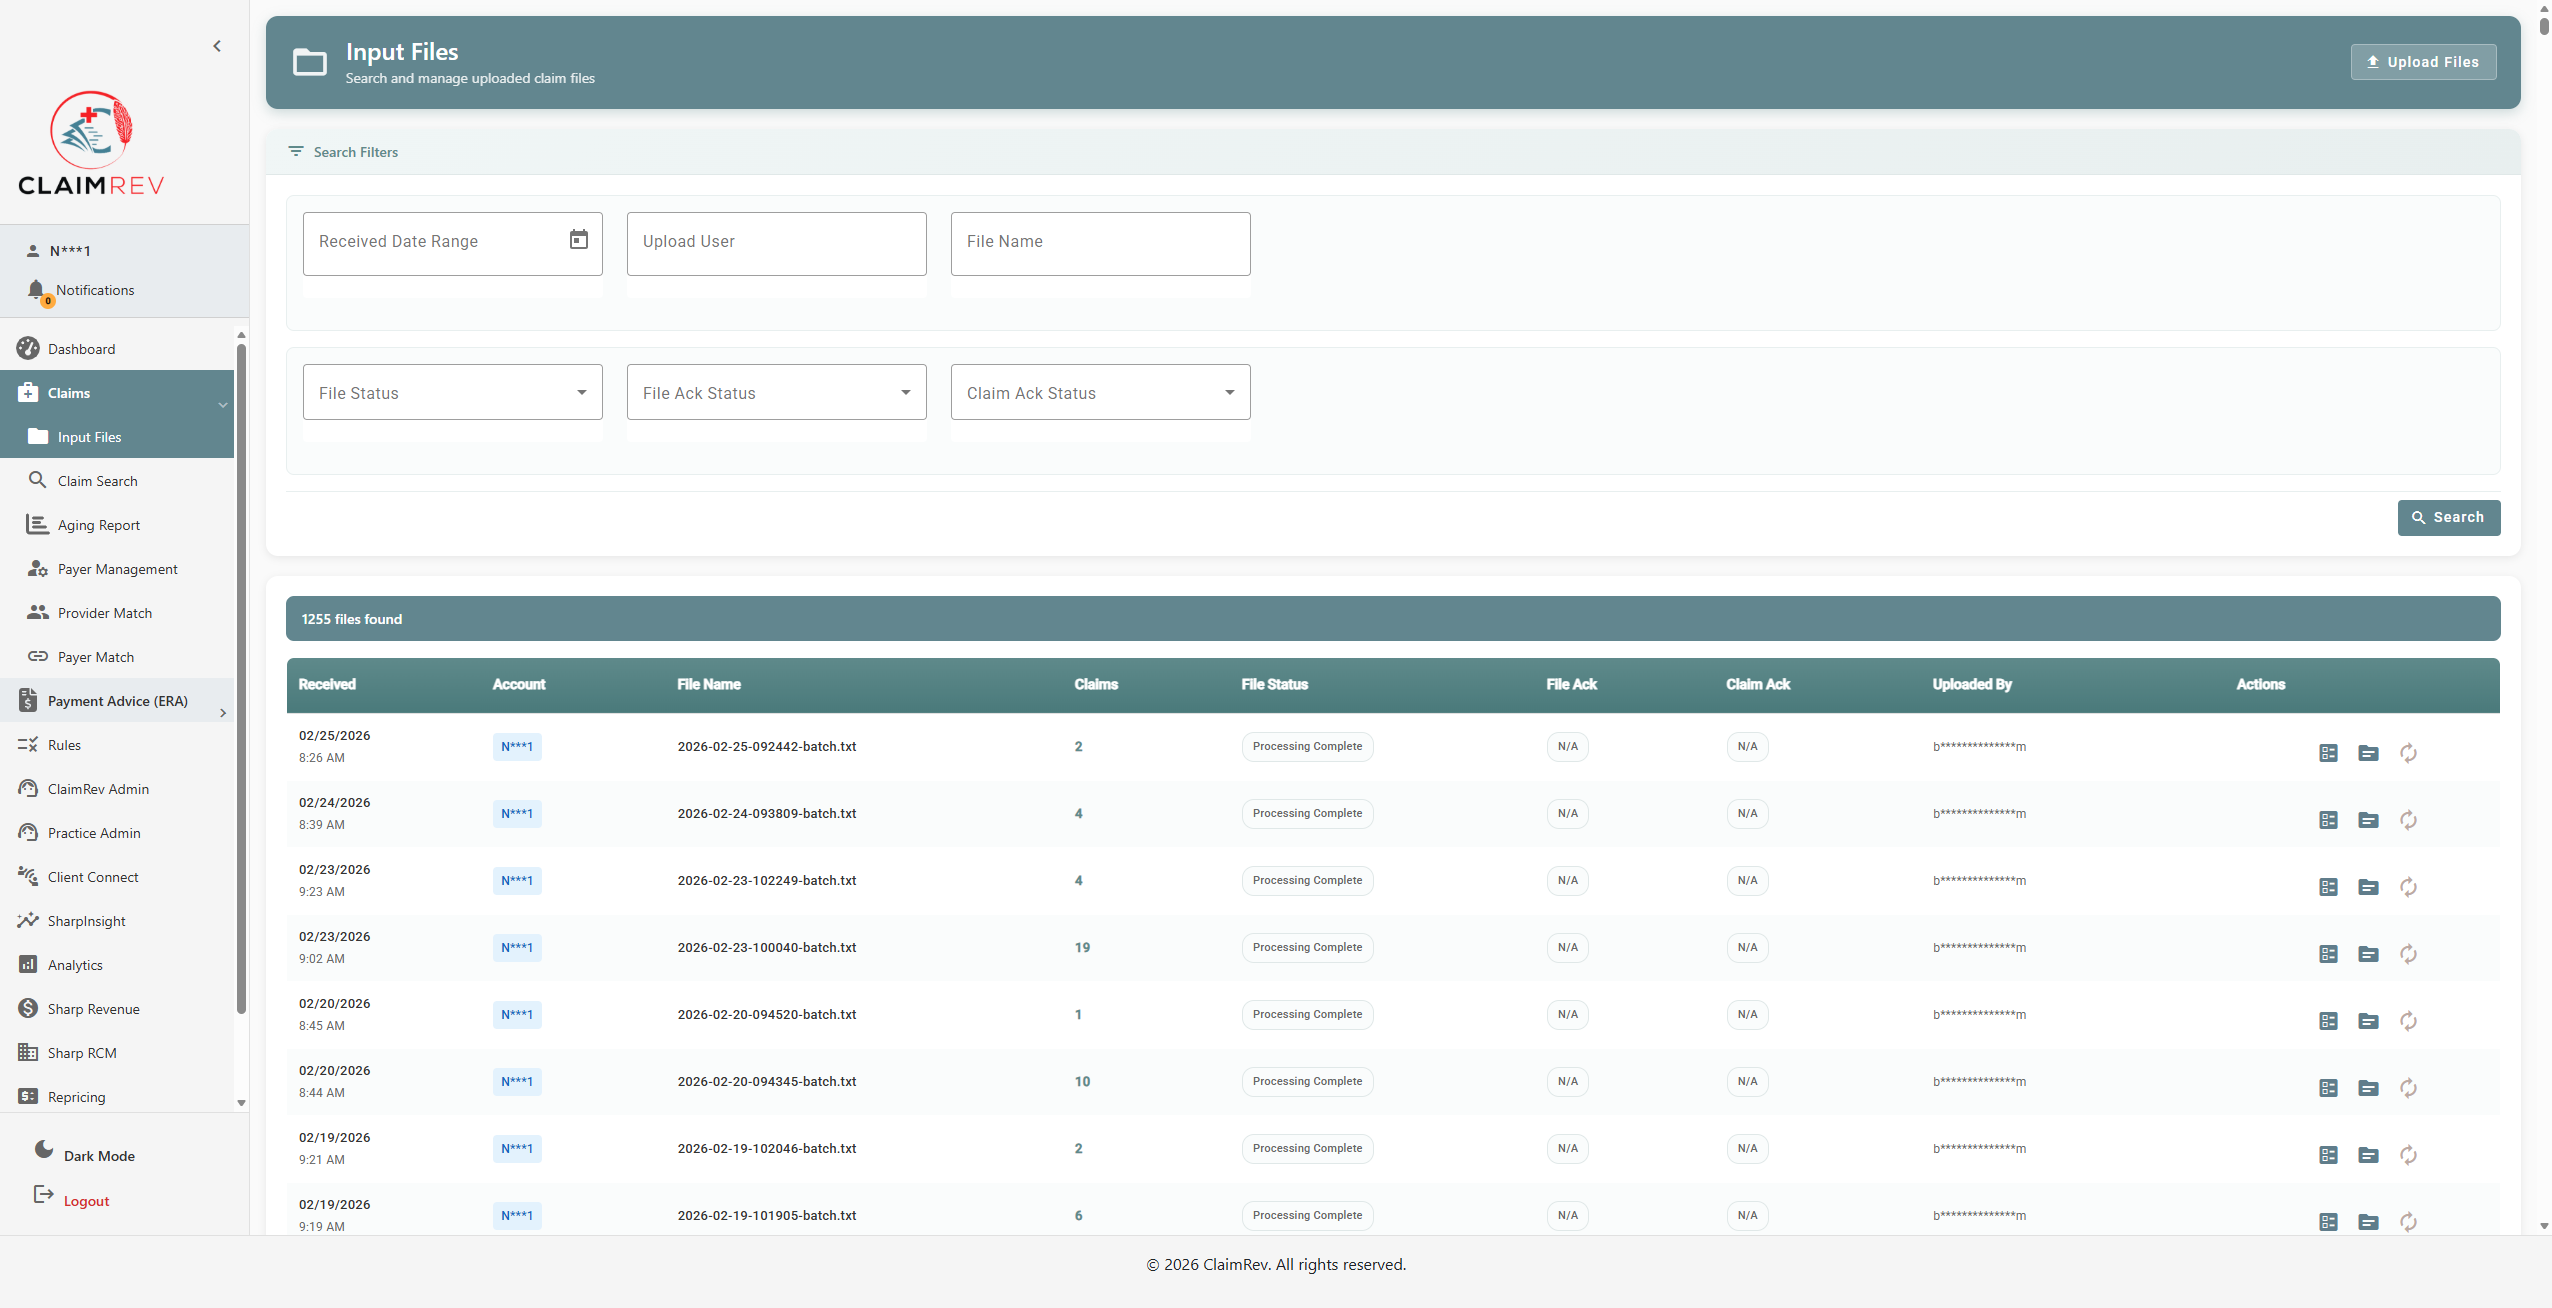Open Sharp RCM
The image size is (2552, 1308).
[x=117, y=1053]
